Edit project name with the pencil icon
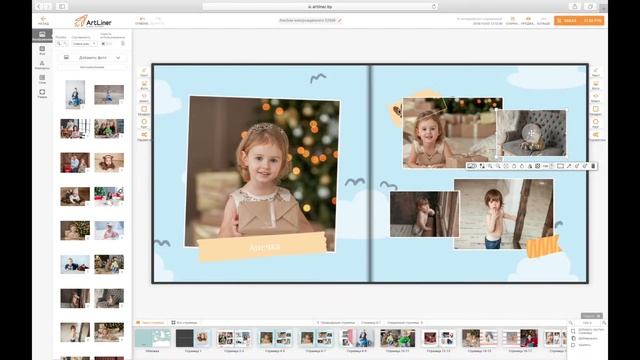The width and height of the screenshot is (640, 360). [x=340, y=20]
